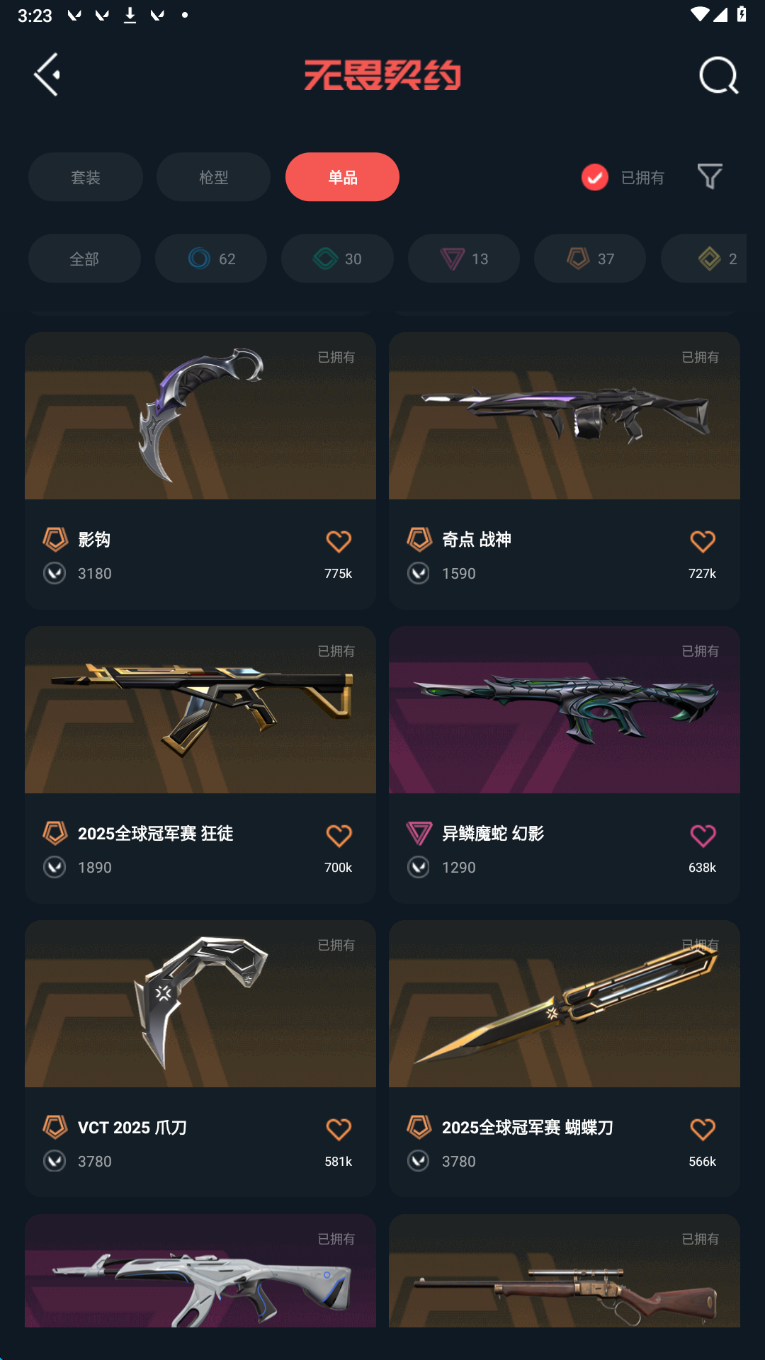Filter by orange pentagon rarity 37
This screenshot has width=765, height=1360.
pyautogui.click(x=590, y=259)
